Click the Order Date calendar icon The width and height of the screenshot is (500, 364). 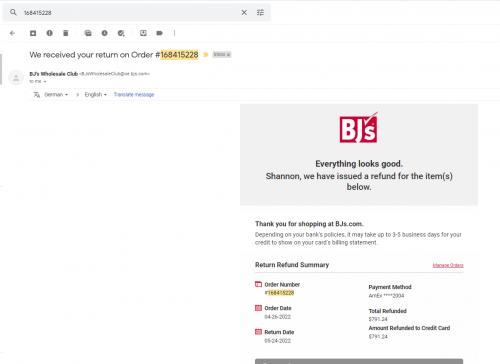pos(258,308)
